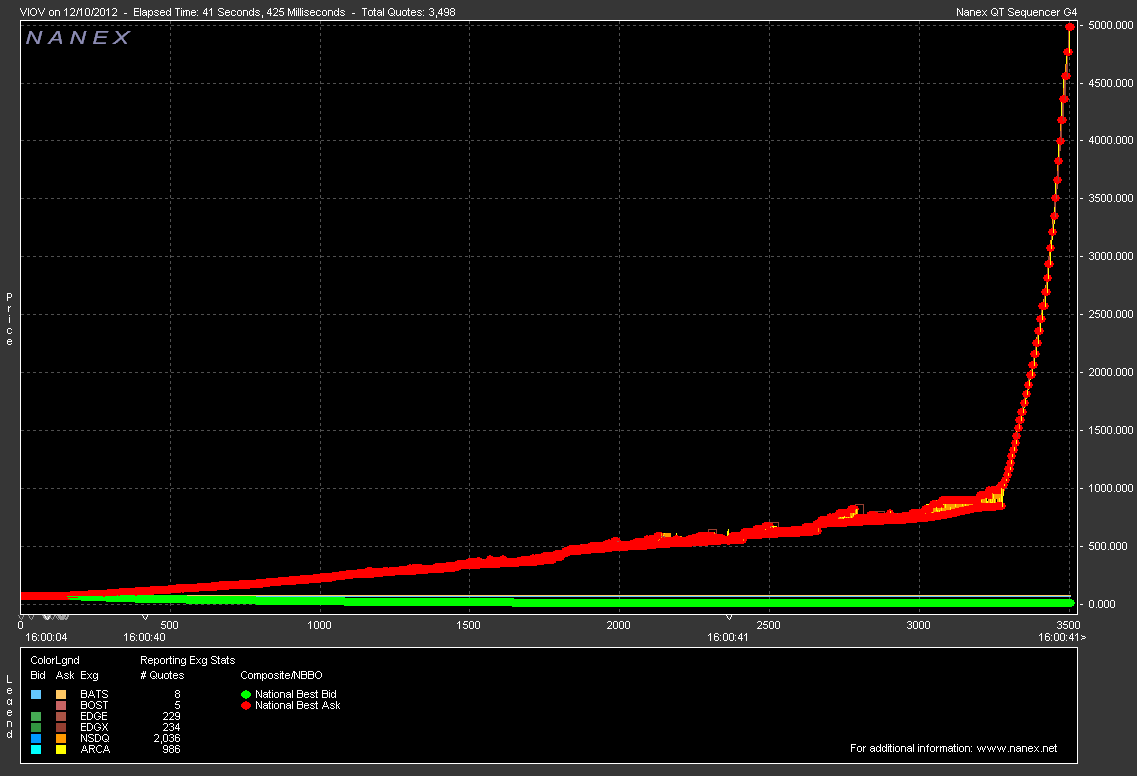Click the '# Quotes' column header
This screenshot has width=1137, height=776.
(x=162, y=675)
